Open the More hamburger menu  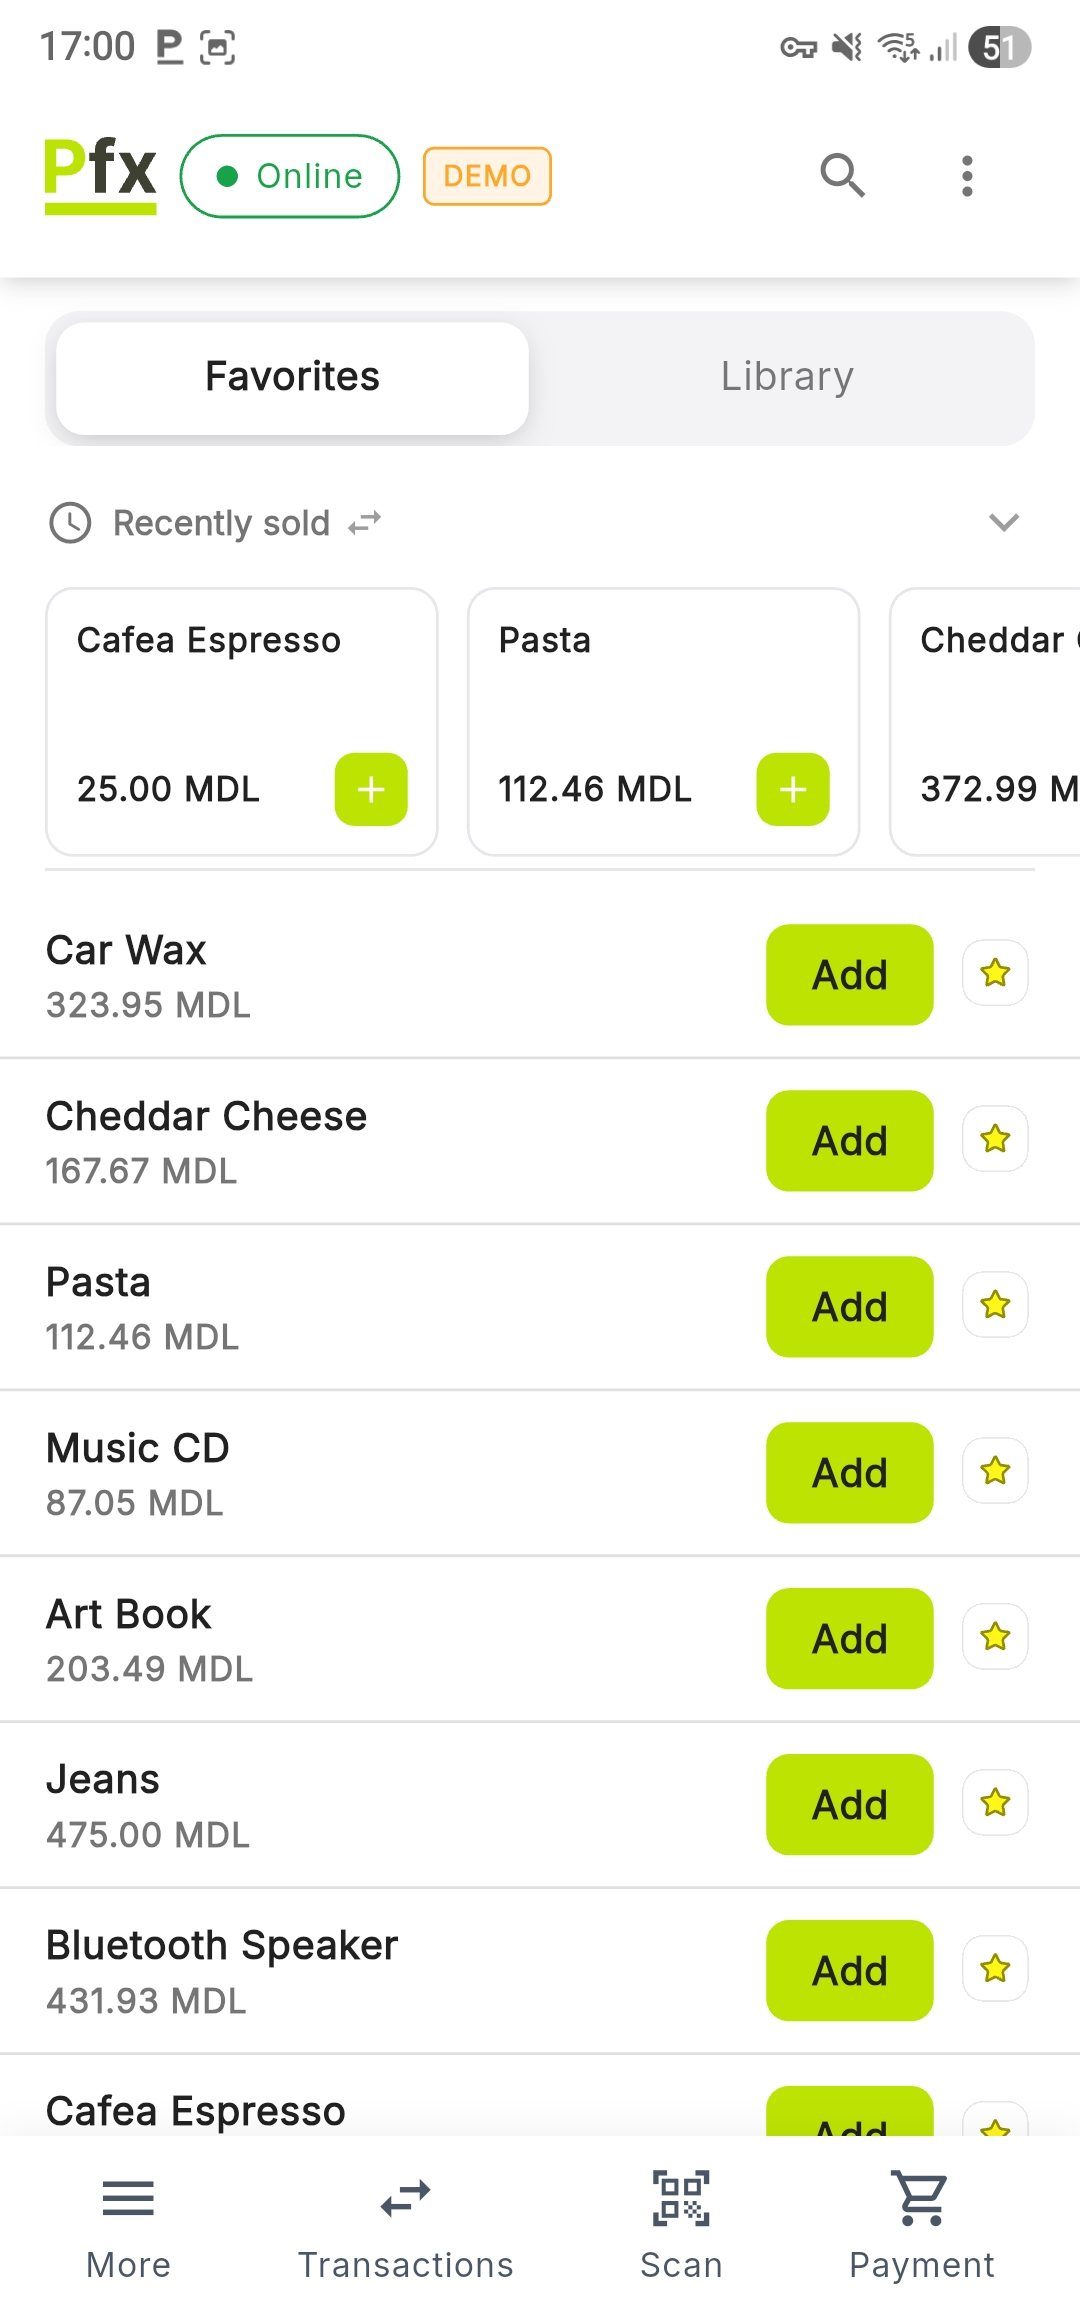[x=128, y=2220]
